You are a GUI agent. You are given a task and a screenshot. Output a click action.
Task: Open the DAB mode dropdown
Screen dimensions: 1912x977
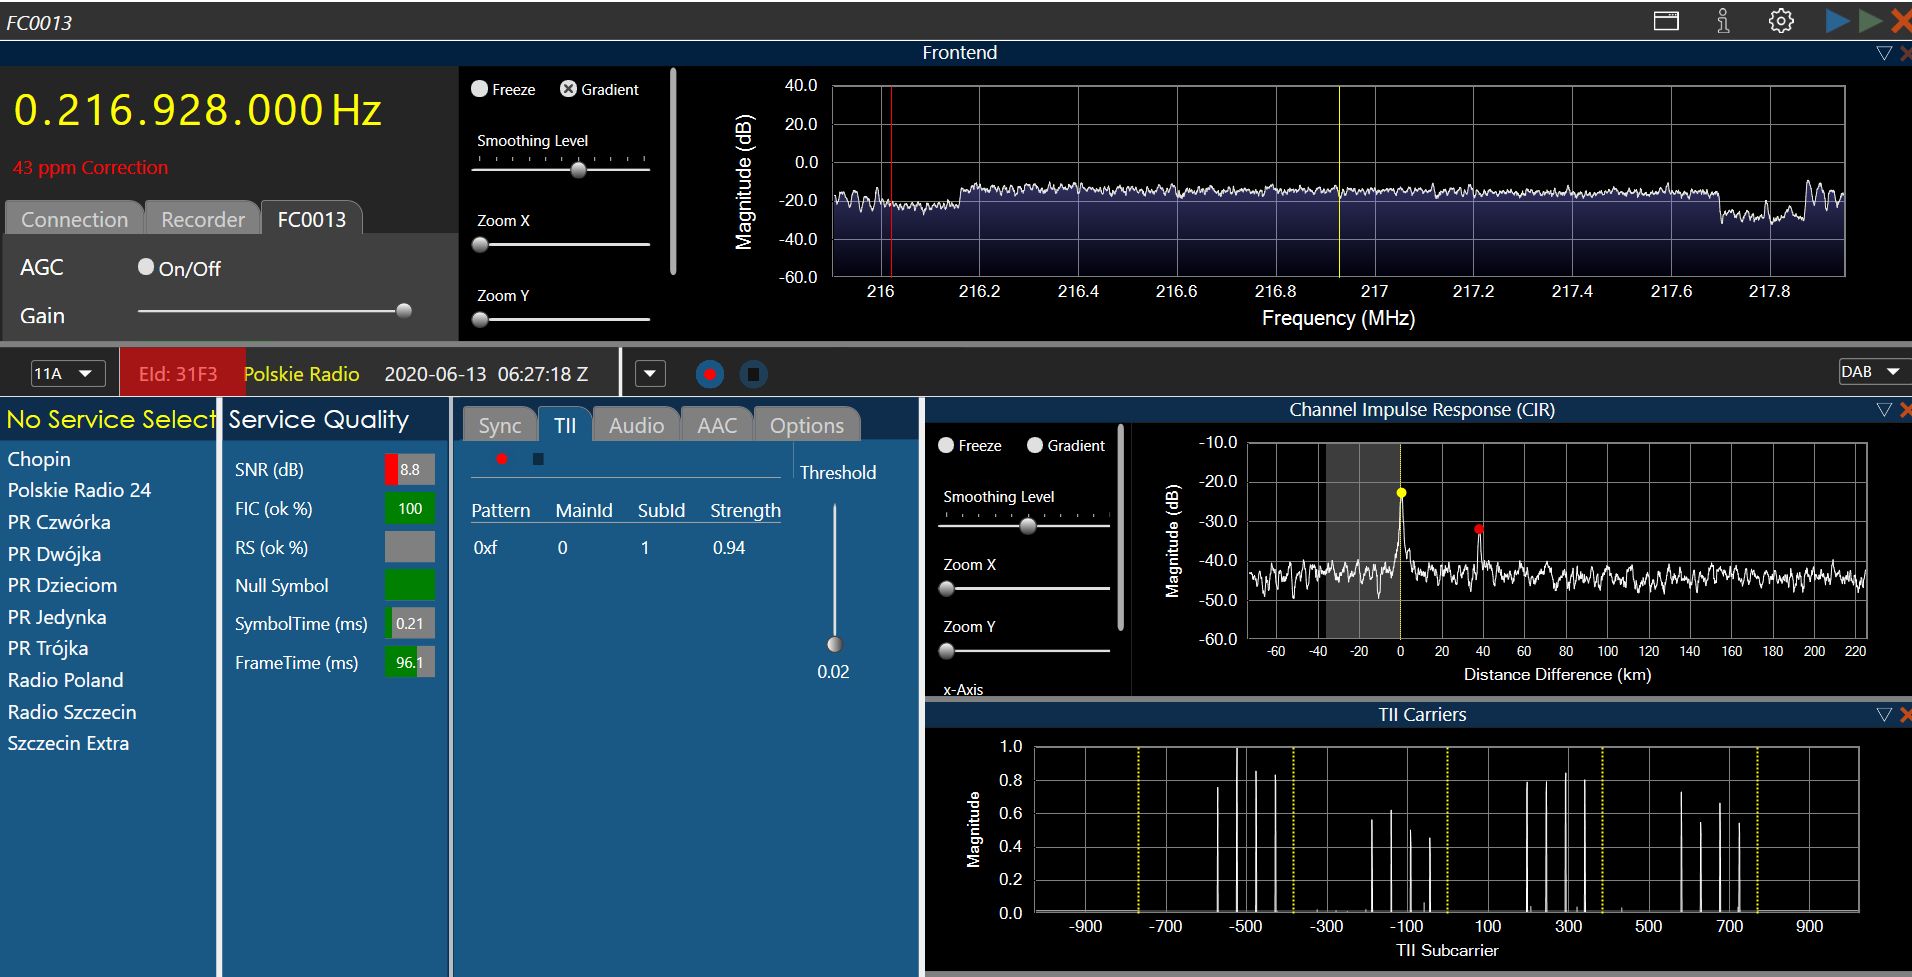pos(1872,372)
